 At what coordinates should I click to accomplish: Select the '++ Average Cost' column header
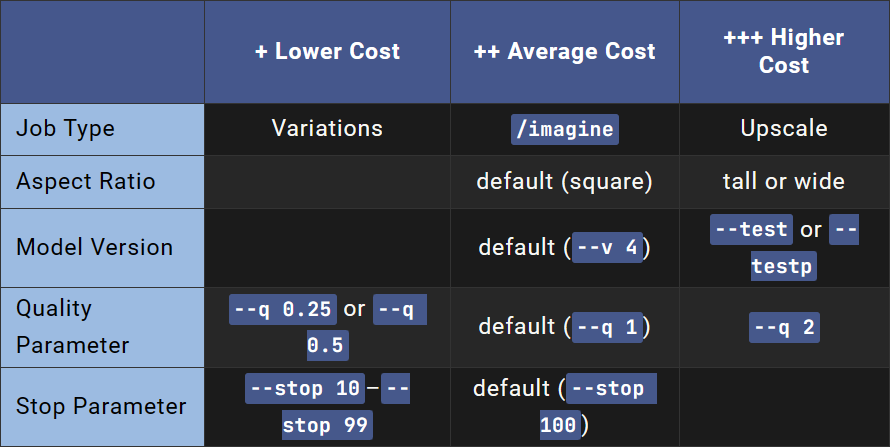[x=565, y=52]
